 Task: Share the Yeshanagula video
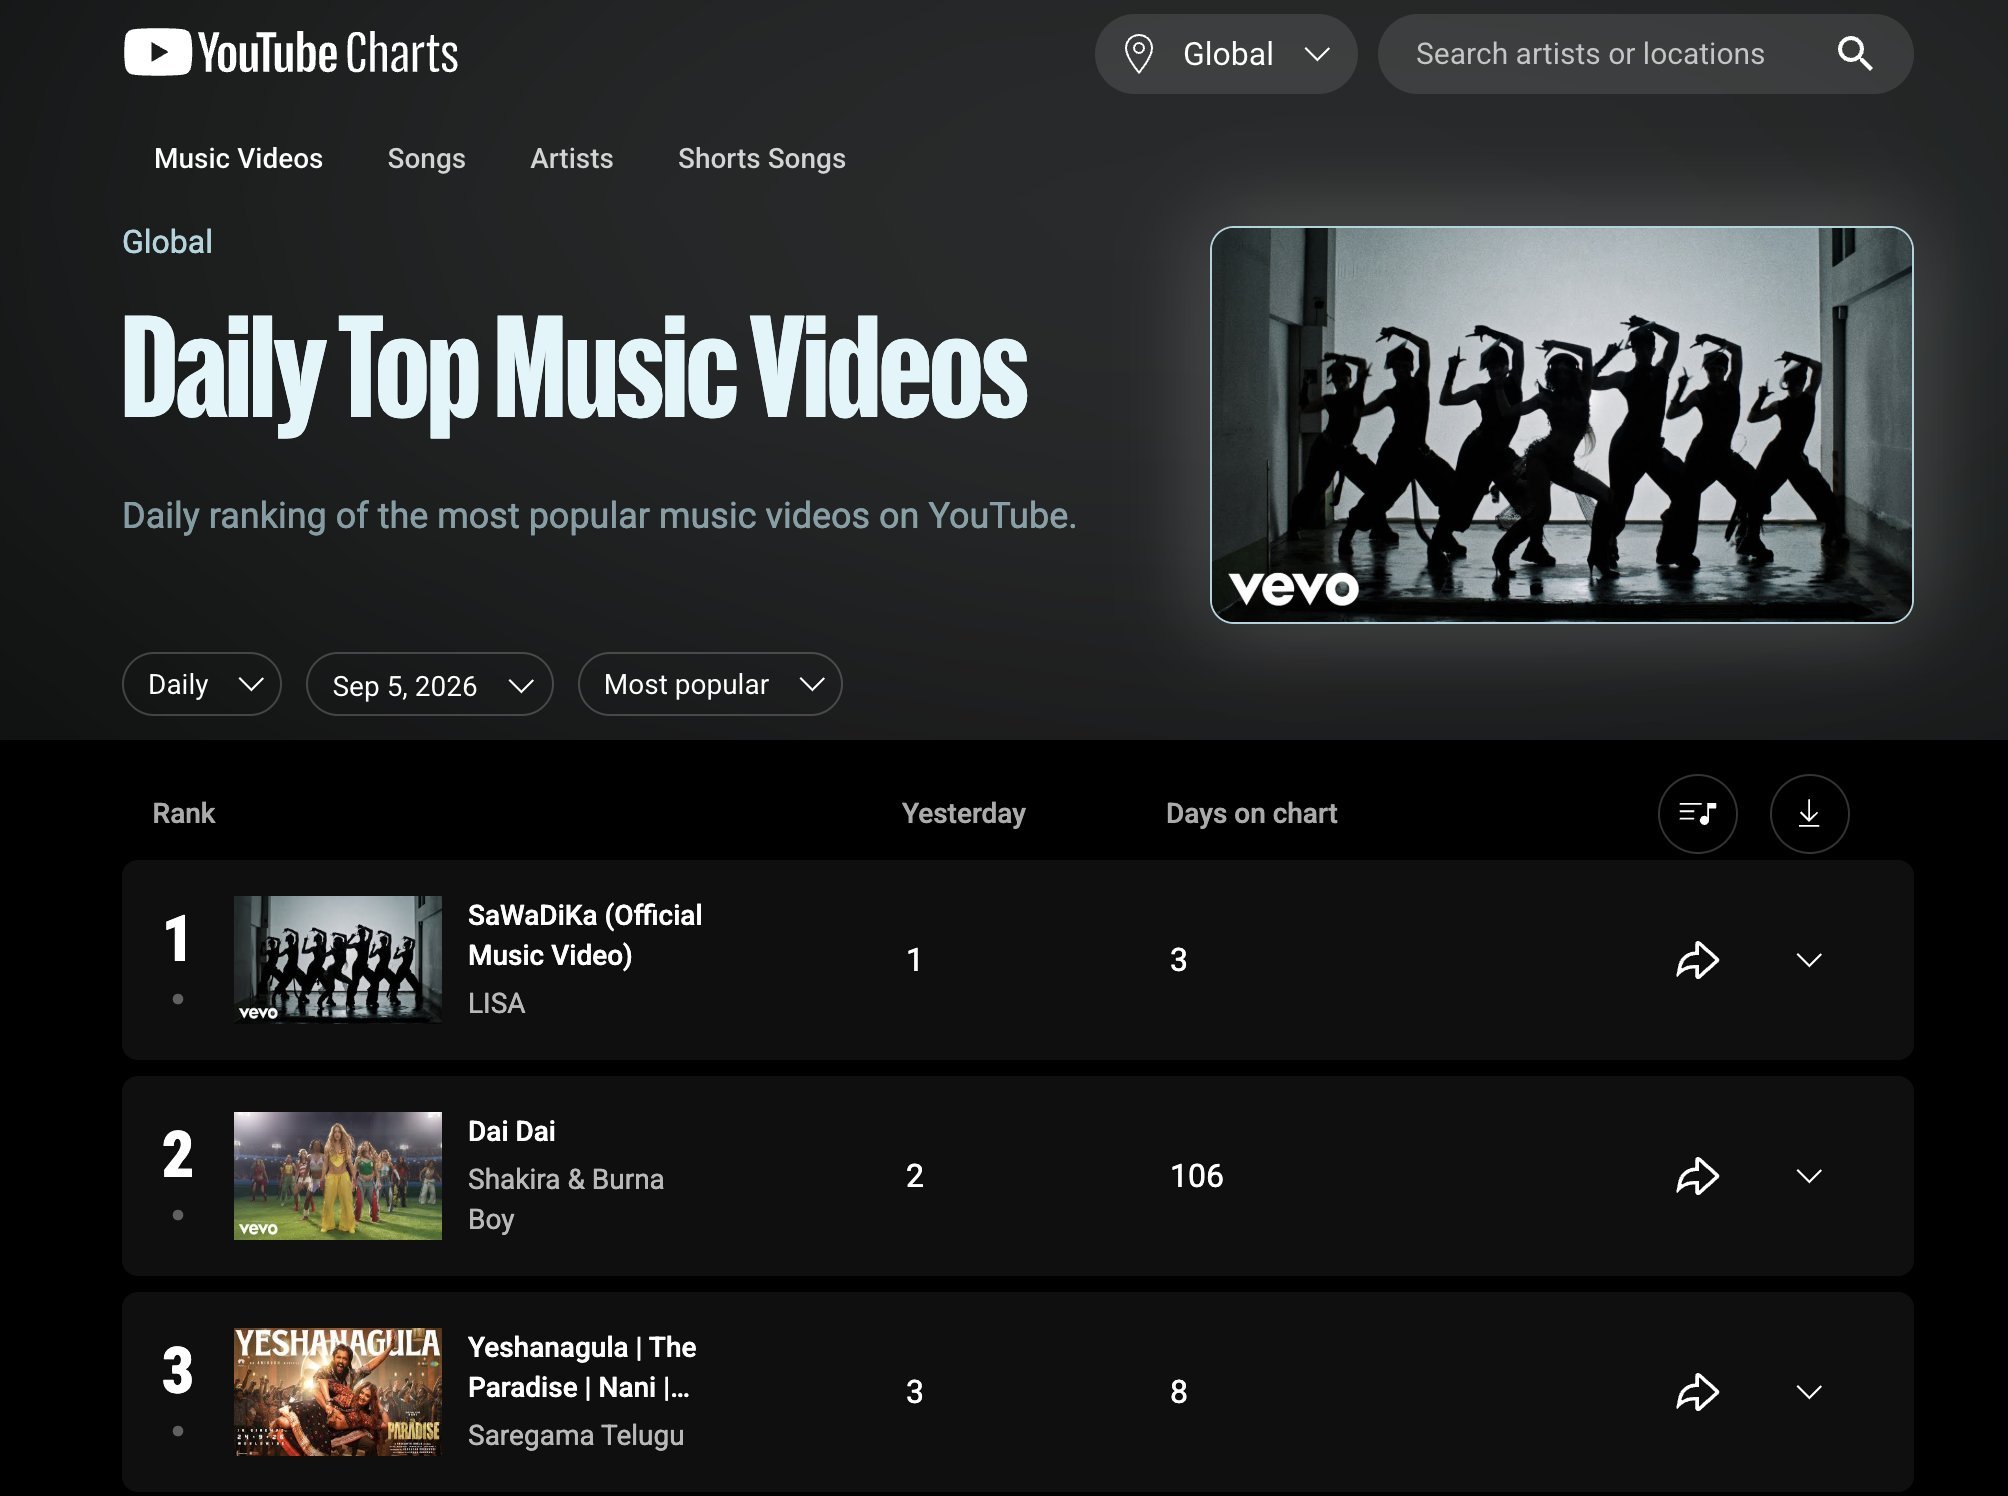tap(1697, 1392)
